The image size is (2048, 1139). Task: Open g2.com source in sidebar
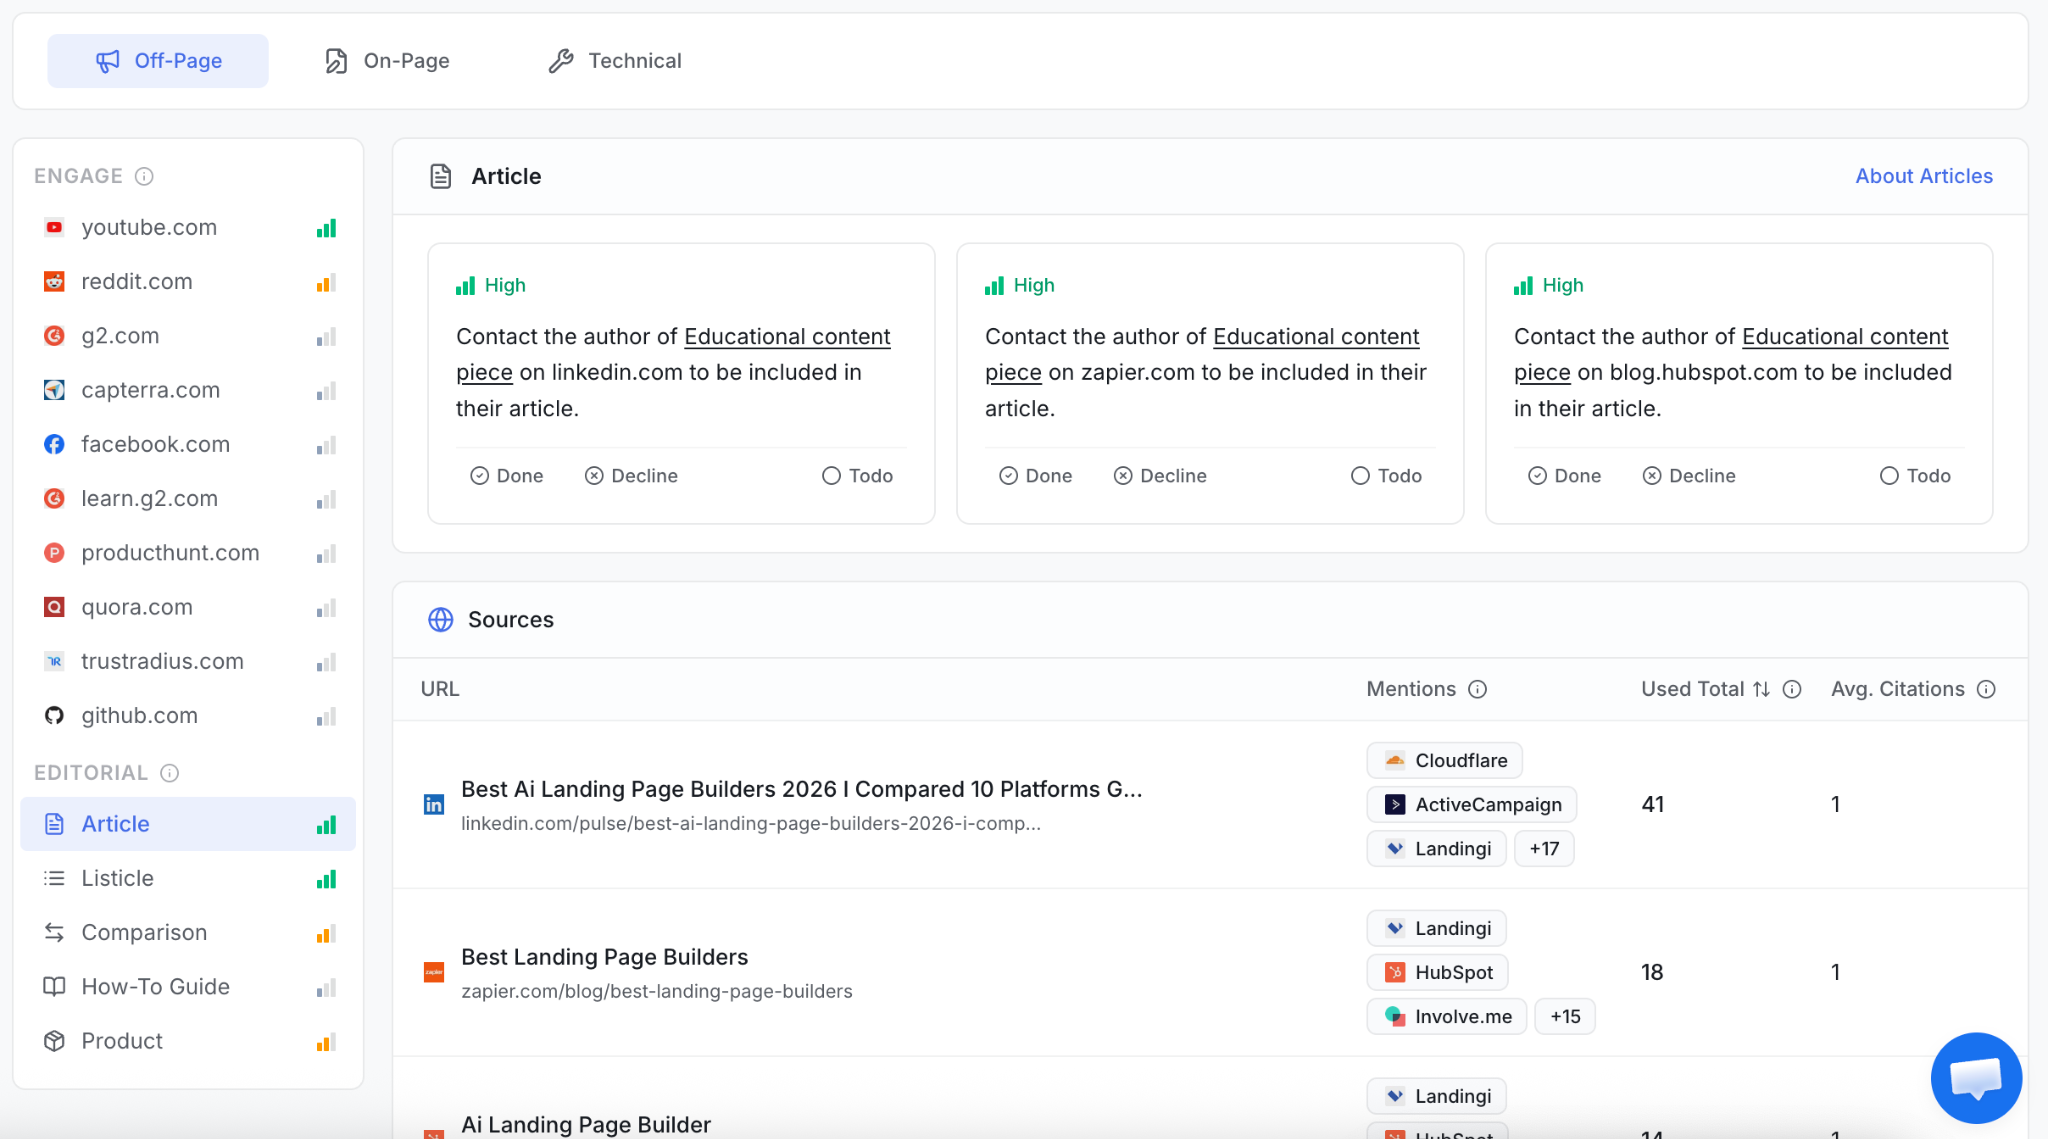point(188,336)
